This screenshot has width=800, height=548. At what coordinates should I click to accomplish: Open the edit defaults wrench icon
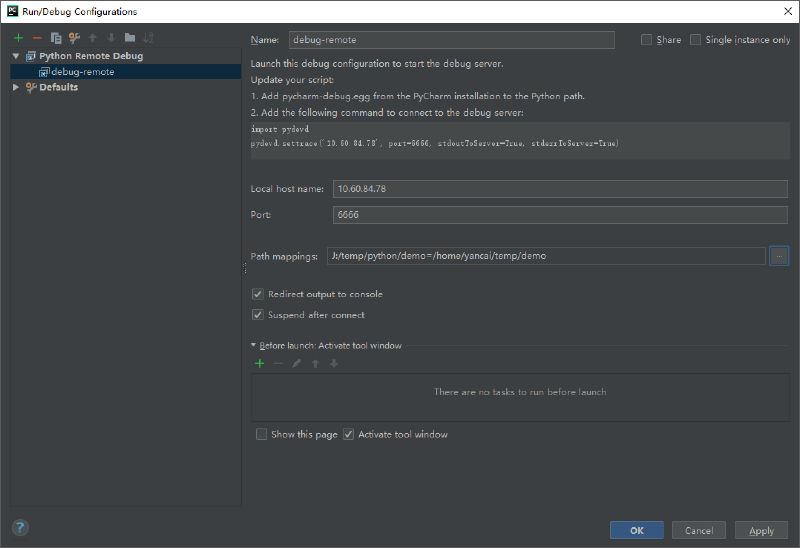pyautogui.click(x=74, y=38)
